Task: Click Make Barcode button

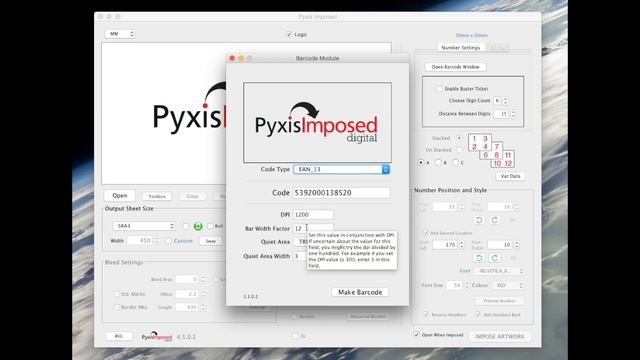Action: (x=360, y=292)
